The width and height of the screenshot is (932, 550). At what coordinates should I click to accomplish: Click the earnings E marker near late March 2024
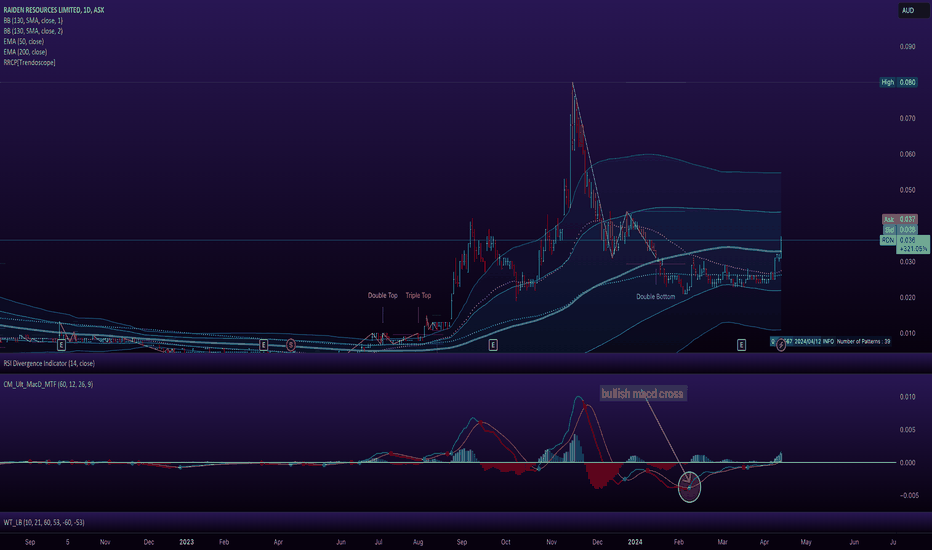[741, 345]
